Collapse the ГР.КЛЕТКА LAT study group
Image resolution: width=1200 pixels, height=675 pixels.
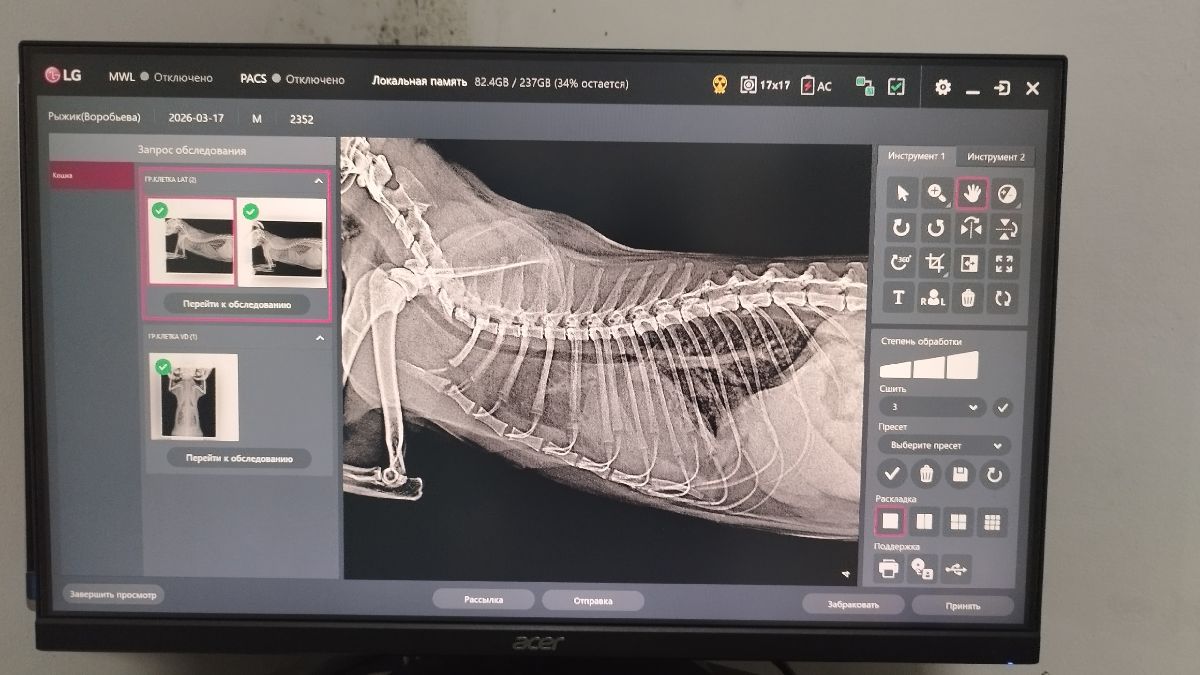point(319,181)
